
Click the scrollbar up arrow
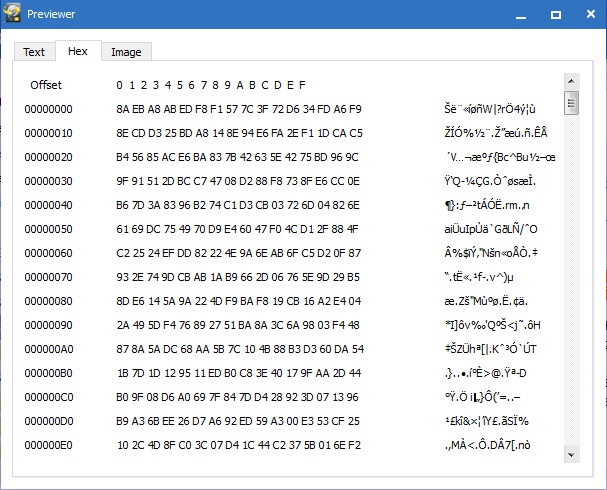[571, 81]
